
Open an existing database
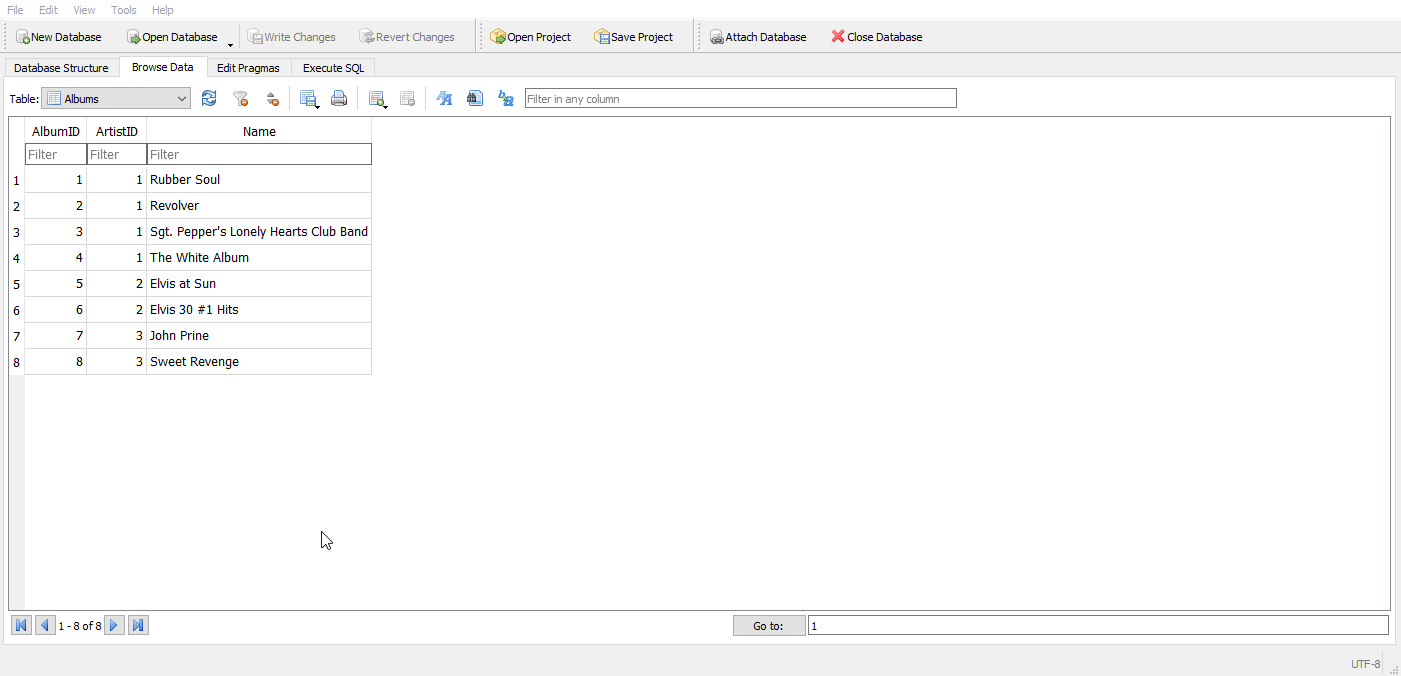tap(172, 36)
